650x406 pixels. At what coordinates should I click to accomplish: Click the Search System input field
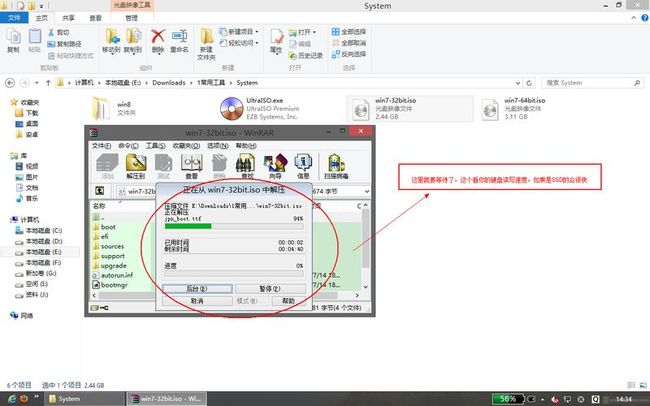point(593,83)
